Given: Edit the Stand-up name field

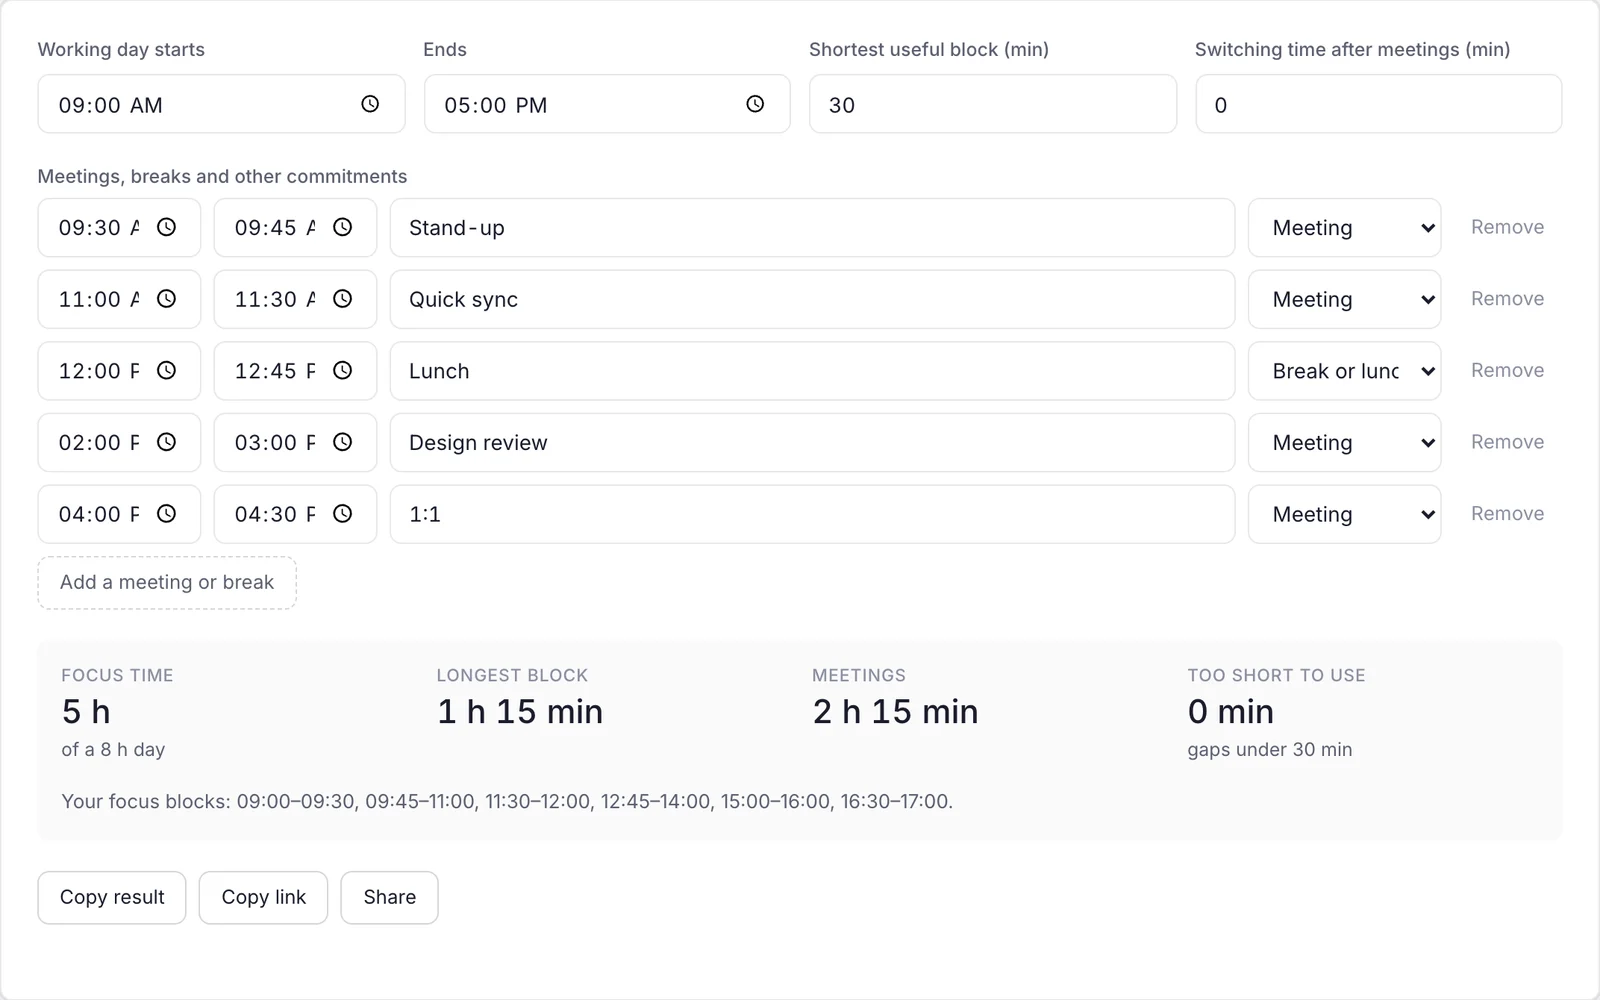Looking at the screenshot, I should pos(812,228).
